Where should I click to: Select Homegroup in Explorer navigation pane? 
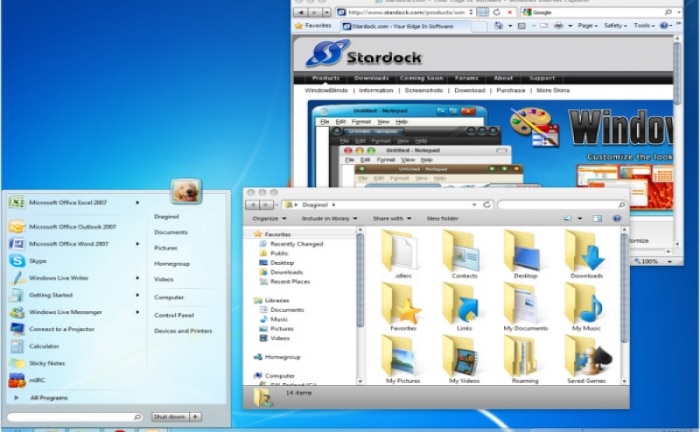pyautogui.click(x=277, y=357)
